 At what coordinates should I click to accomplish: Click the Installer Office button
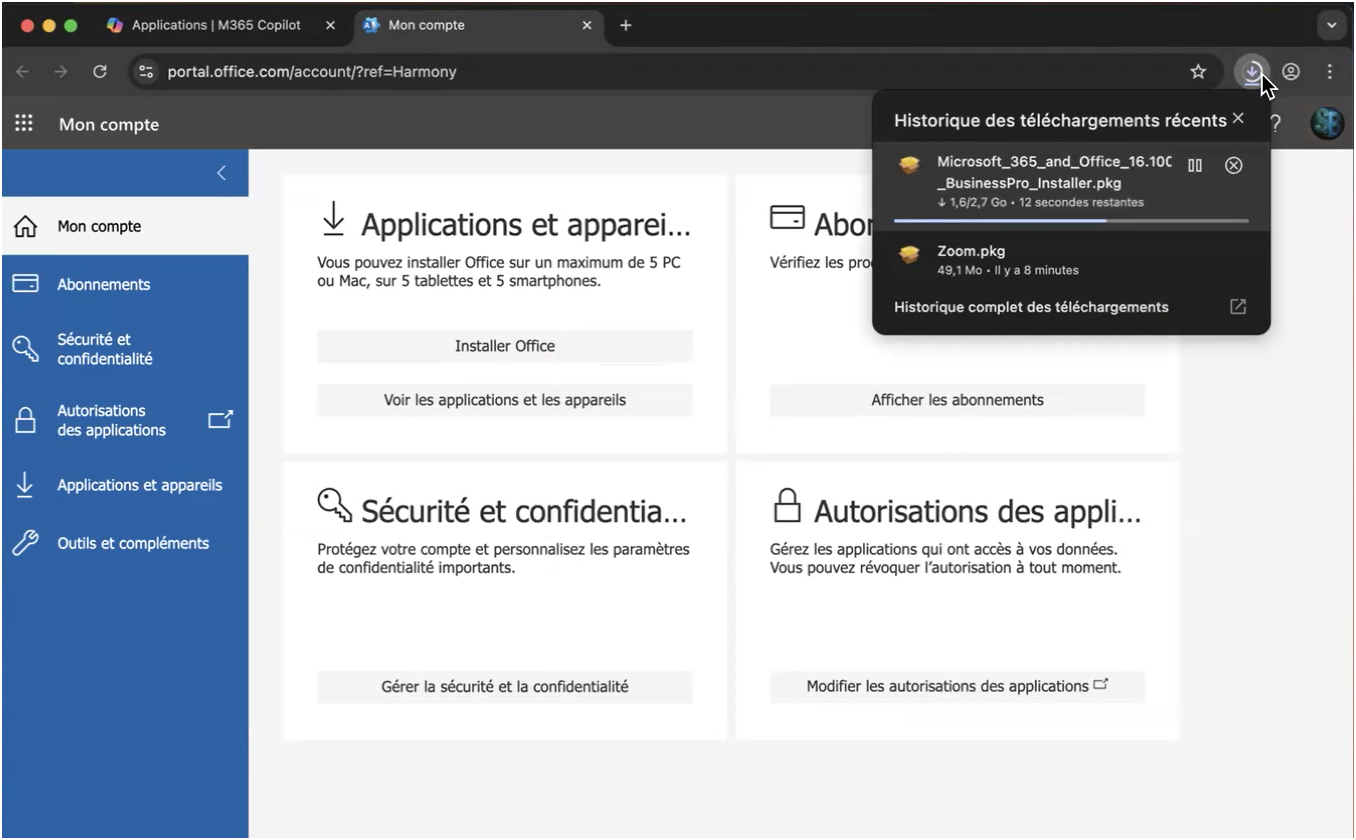505,346
